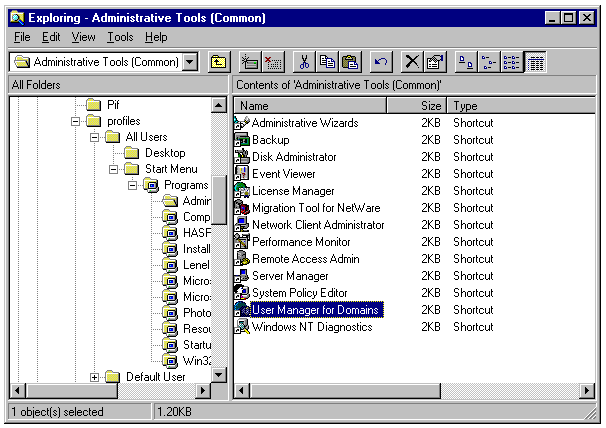Switch to Large Icons view

(x=466, y=62)
